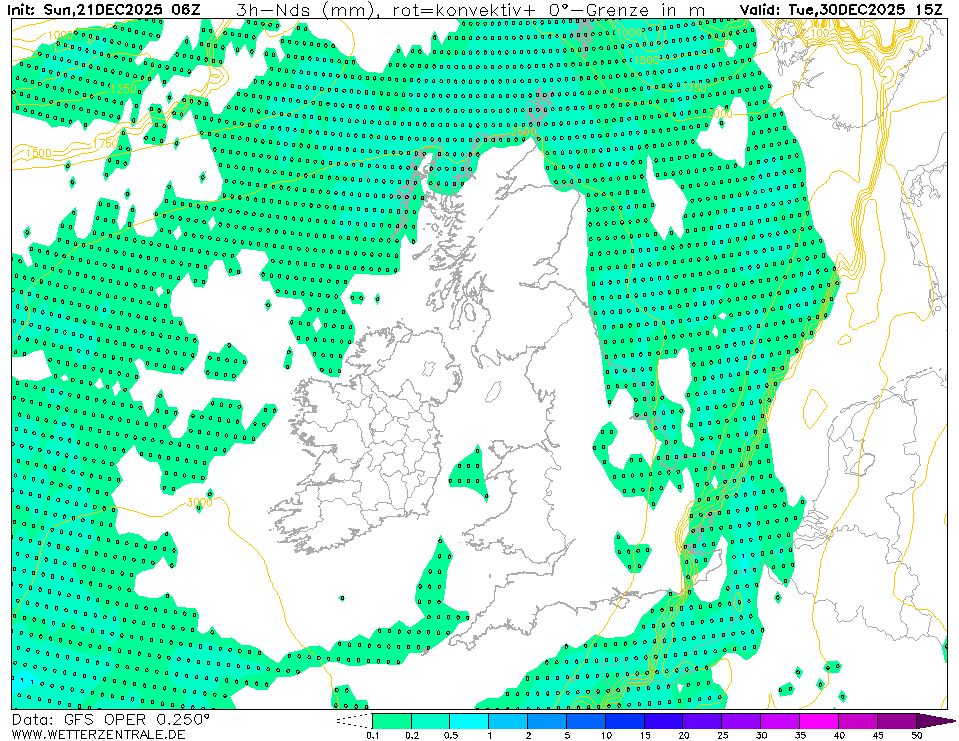This screenshot has height=741, width=959.
Task: Click the lightest green 0.1 mm legend swatch
Action: [391, 720]
